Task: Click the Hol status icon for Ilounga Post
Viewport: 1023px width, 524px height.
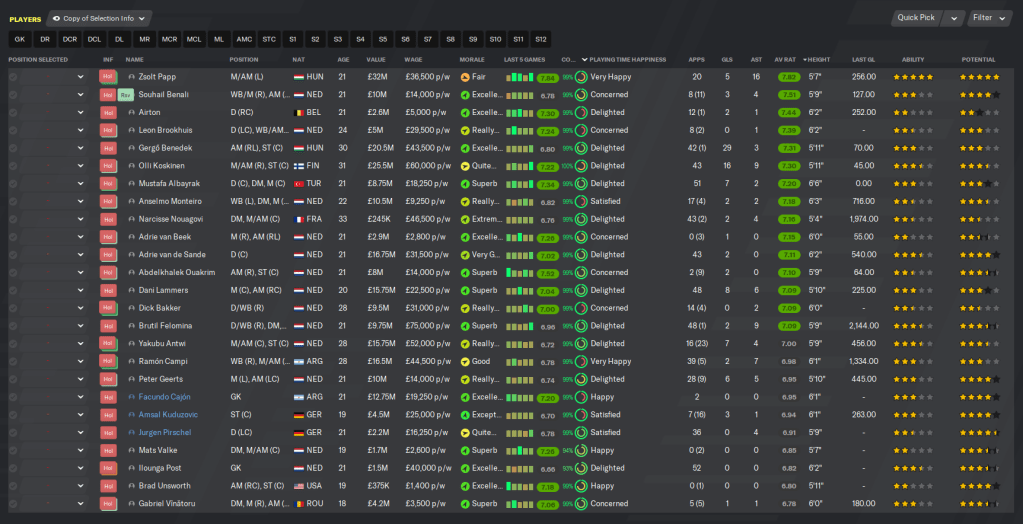Action: click(x=108, y=468)
